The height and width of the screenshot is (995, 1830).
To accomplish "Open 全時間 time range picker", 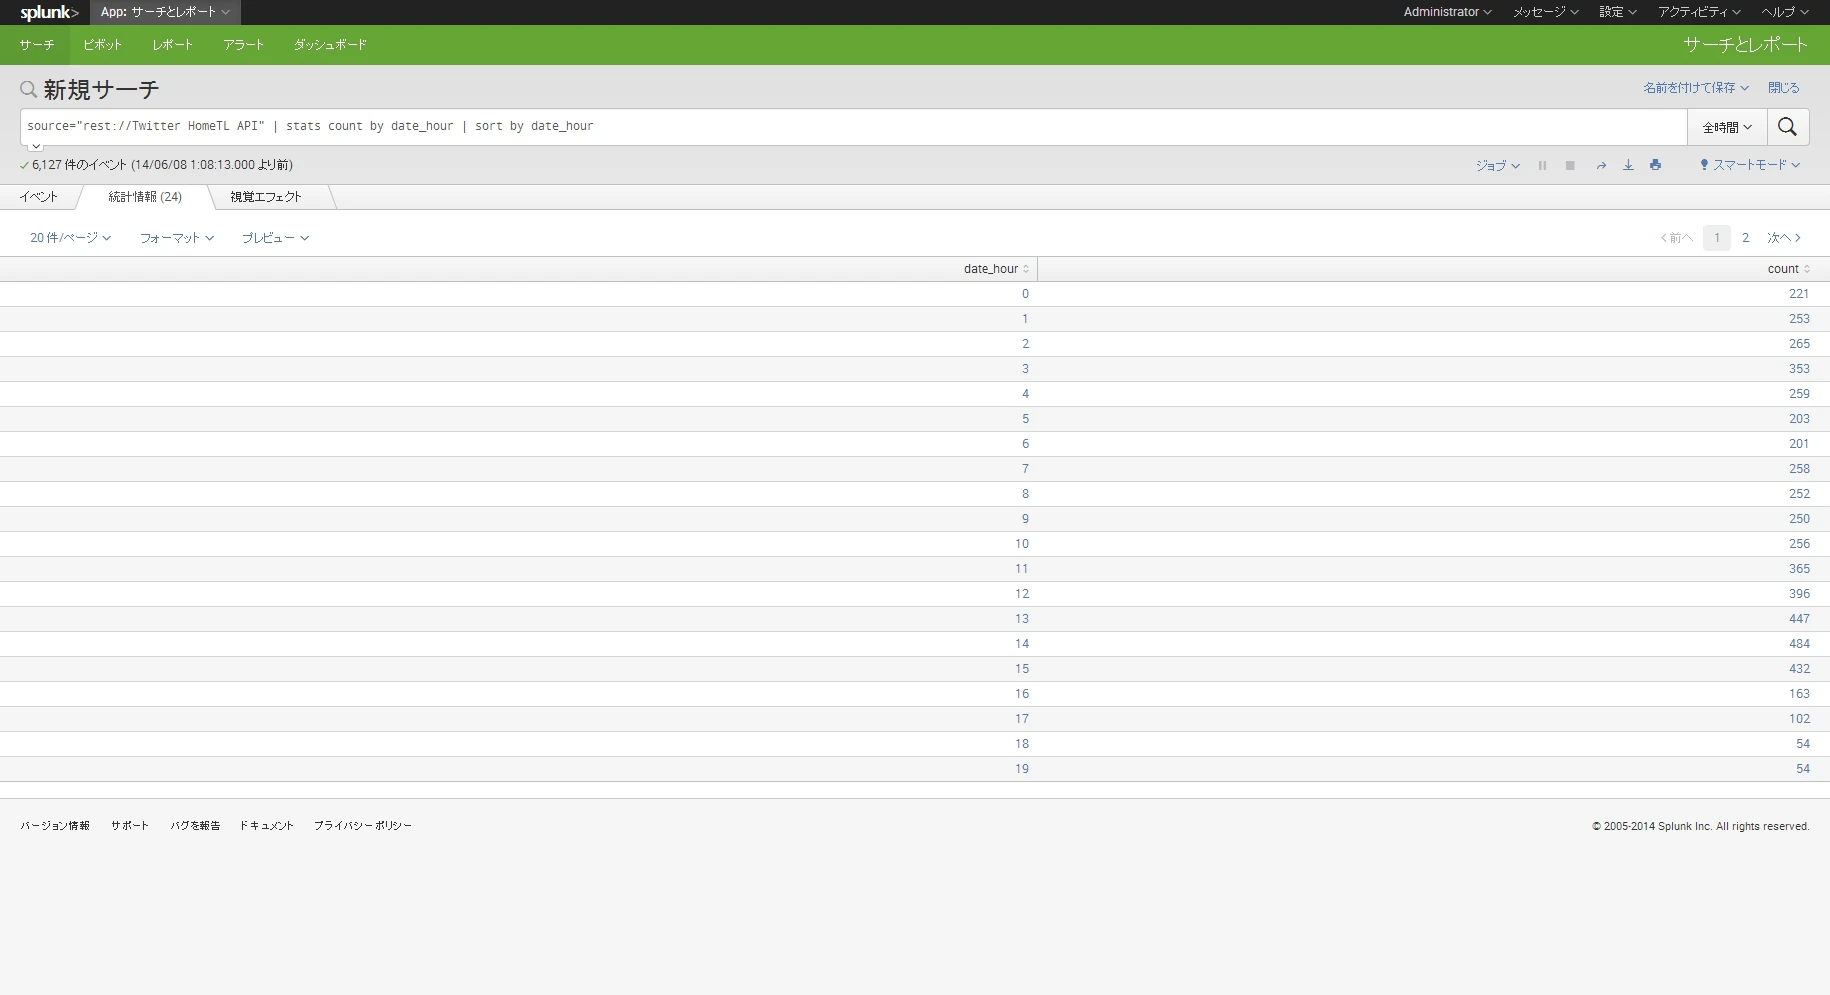I will [x=1727, y=127].
